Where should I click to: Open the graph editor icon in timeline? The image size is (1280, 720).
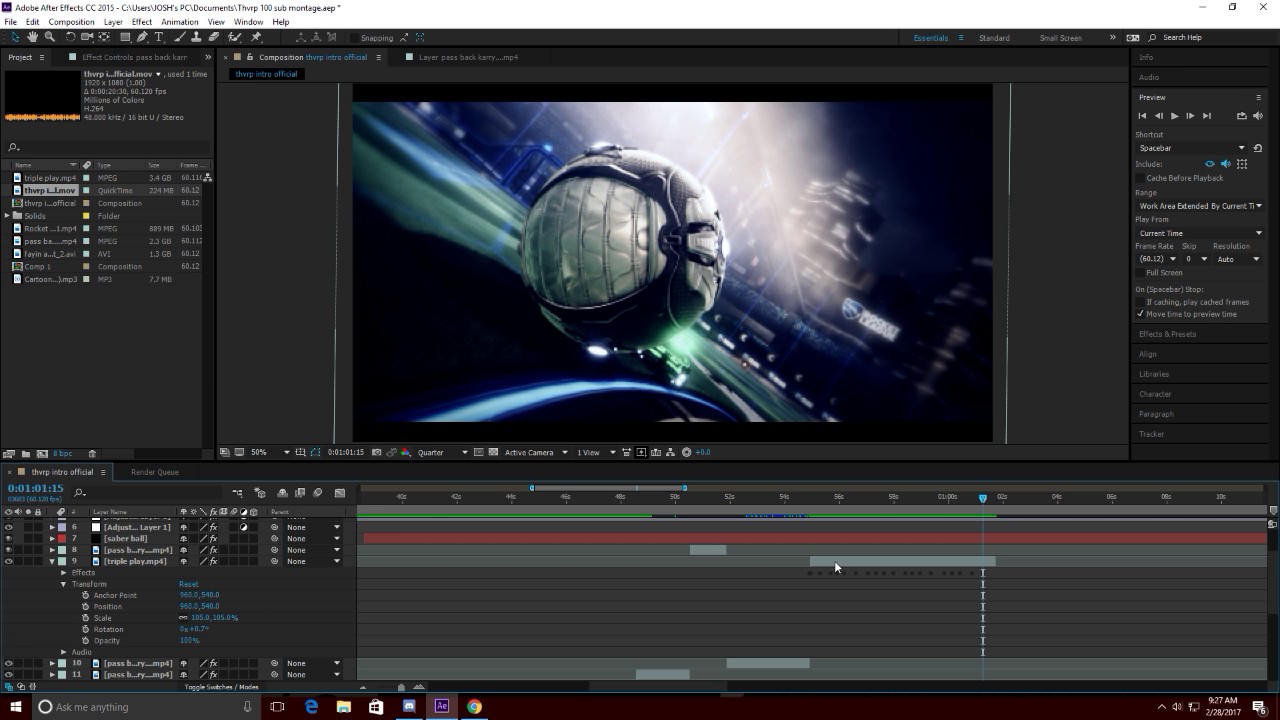click(340, 493)
